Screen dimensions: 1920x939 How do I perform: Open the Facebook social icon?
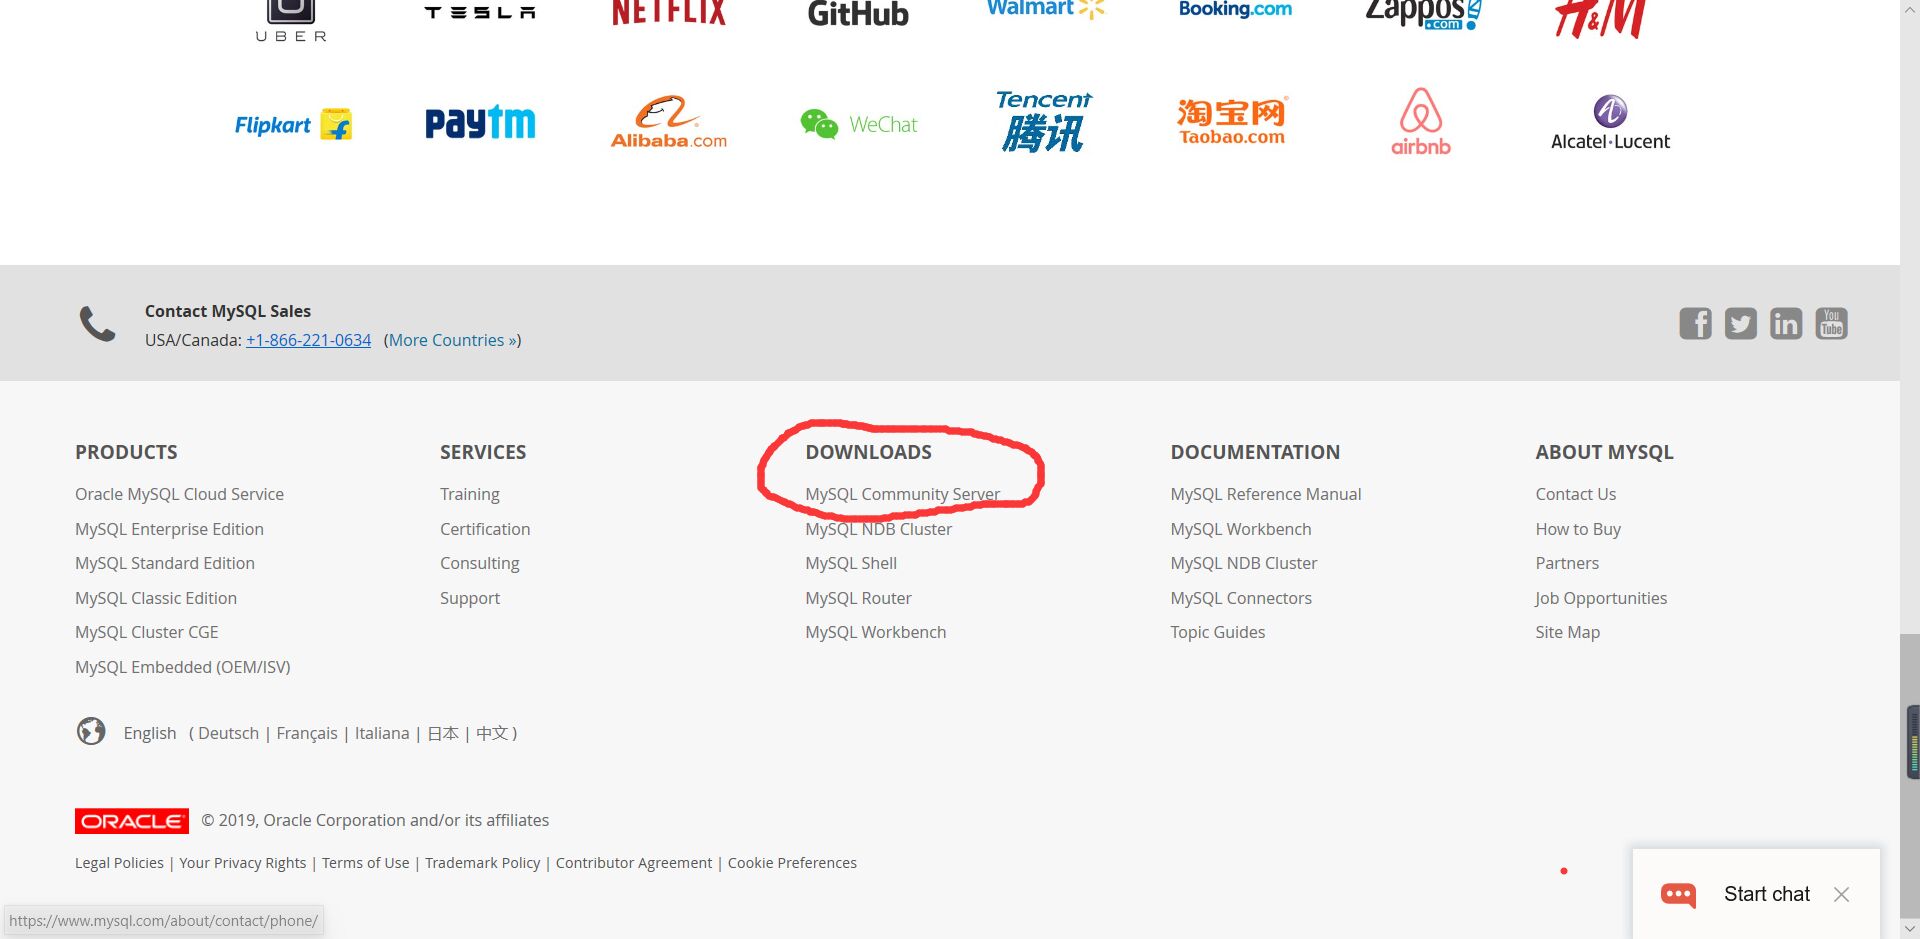1695,324
